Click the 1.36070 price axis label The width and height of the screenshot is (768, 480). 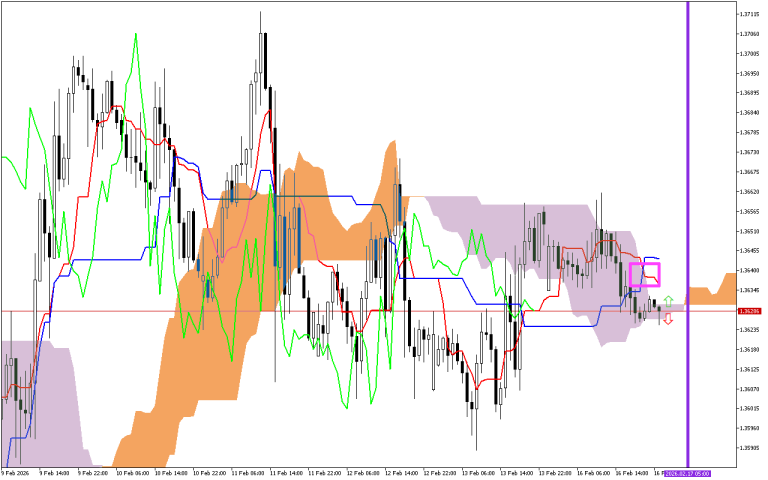(x=750, y=389)
